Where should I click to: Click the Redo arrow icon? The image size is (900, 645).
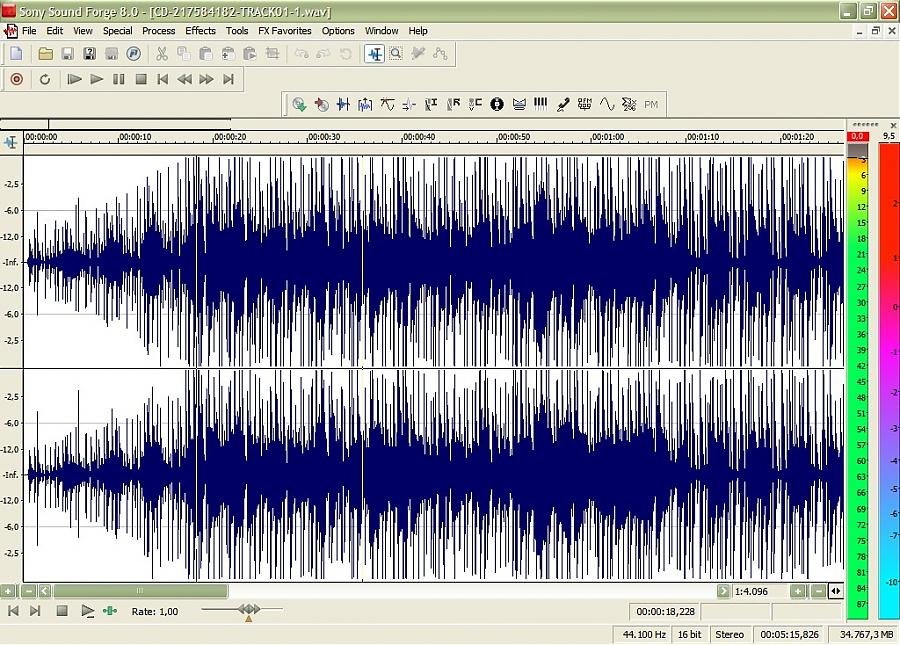323,54
